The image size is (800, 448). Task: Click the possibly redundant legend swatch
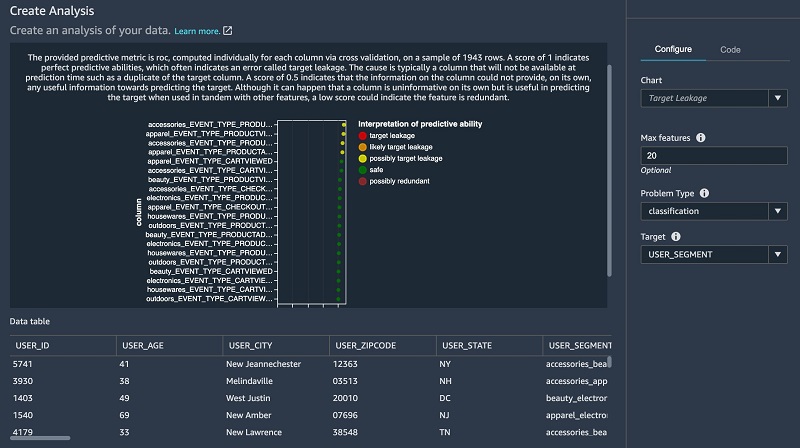[363, 181]
